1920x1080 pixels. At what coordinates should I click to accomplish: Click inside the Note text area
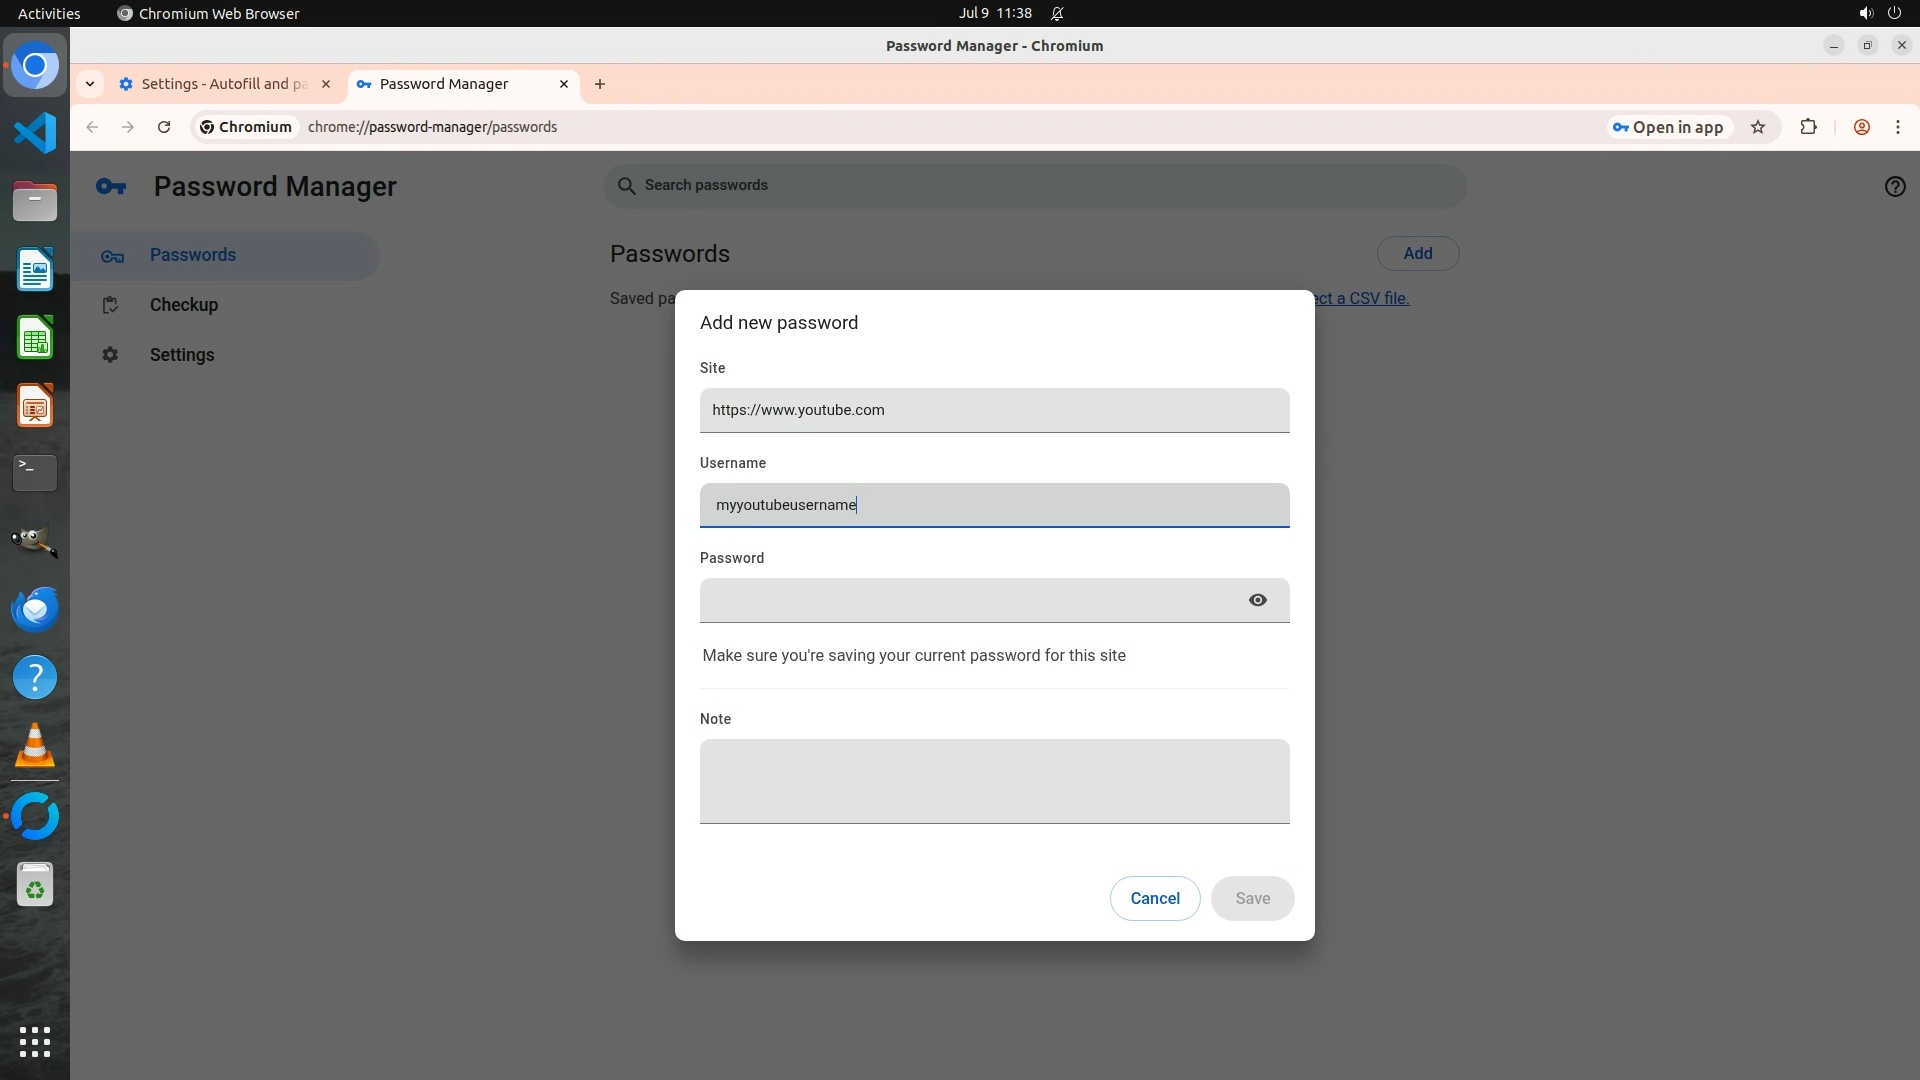[994, 781]
